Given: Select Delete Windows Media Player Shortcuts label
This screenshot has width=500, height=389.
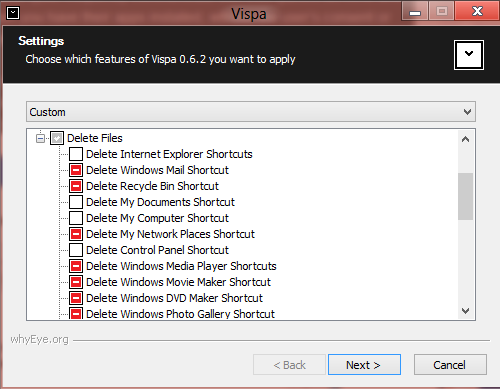Looking at the screenshot, I should point(181,266).
